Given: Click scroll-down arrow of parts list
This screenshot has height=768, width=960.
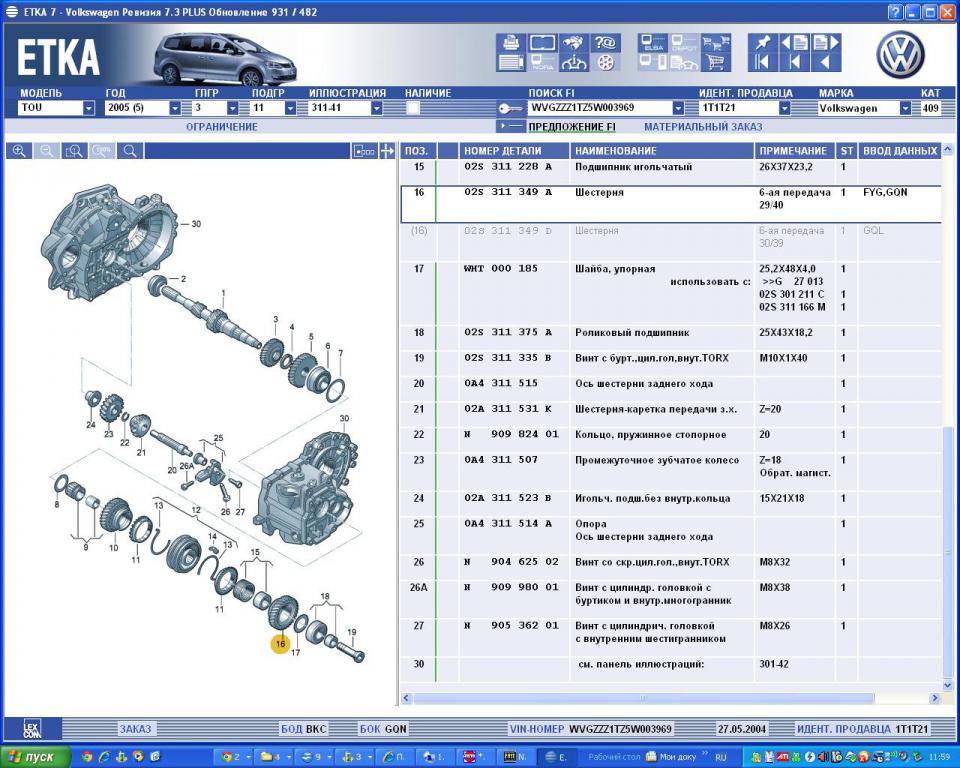Looking at the screenshot, I should [948, 685].
